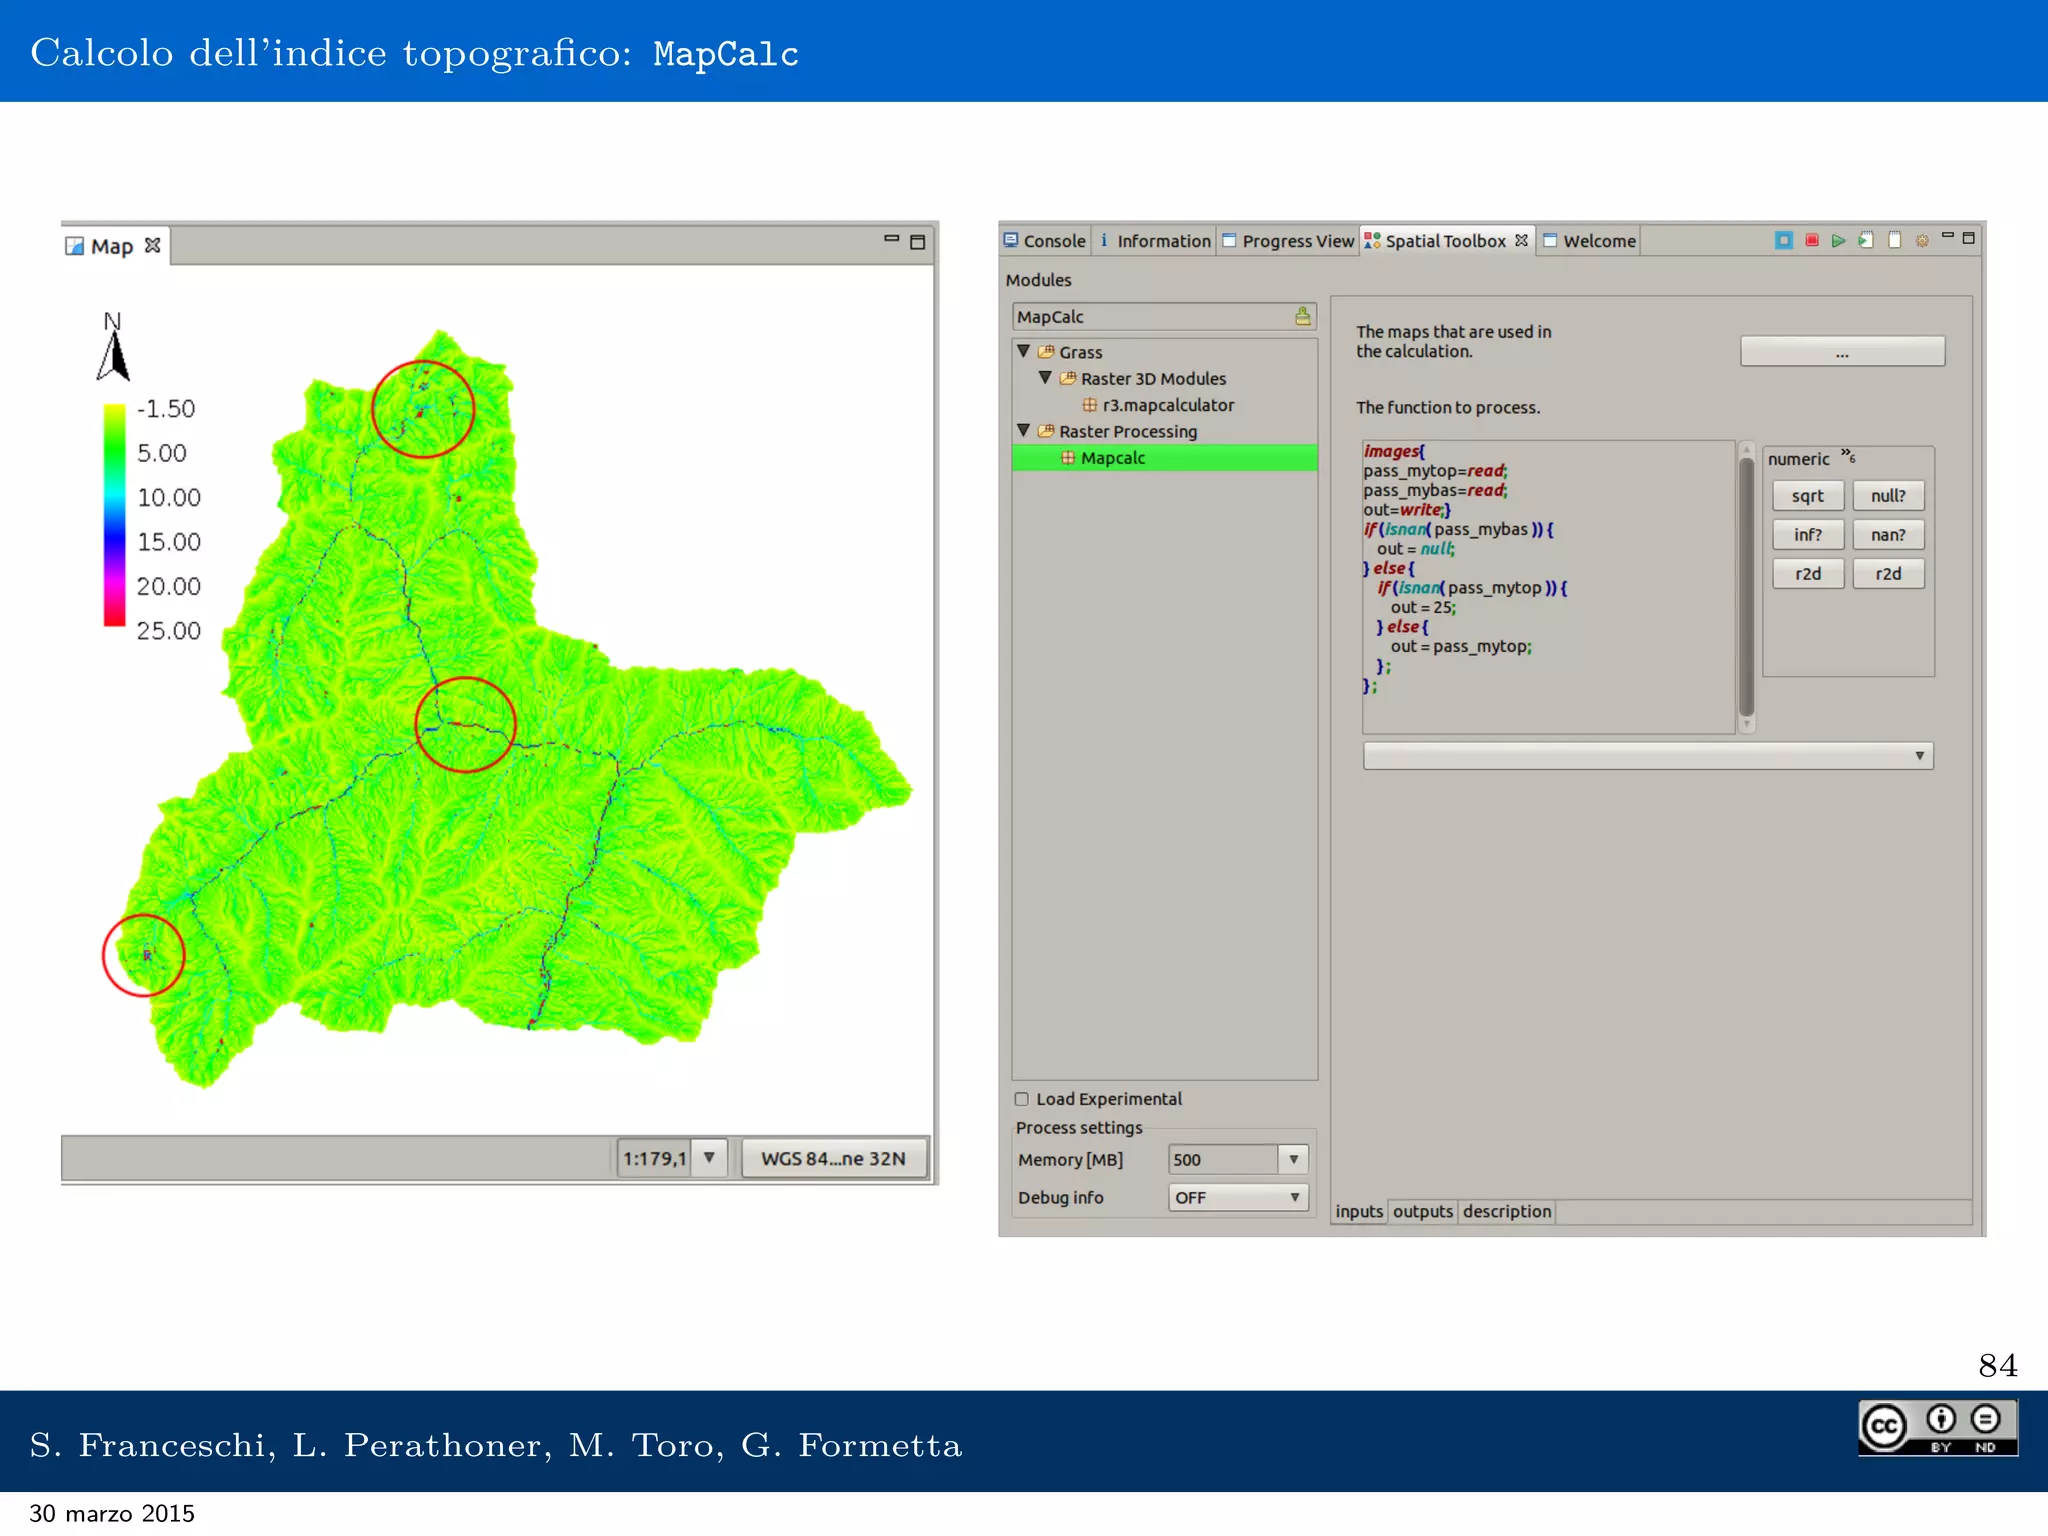Minimize the Map view panel
The image size is (2048, 1536).
891,239
